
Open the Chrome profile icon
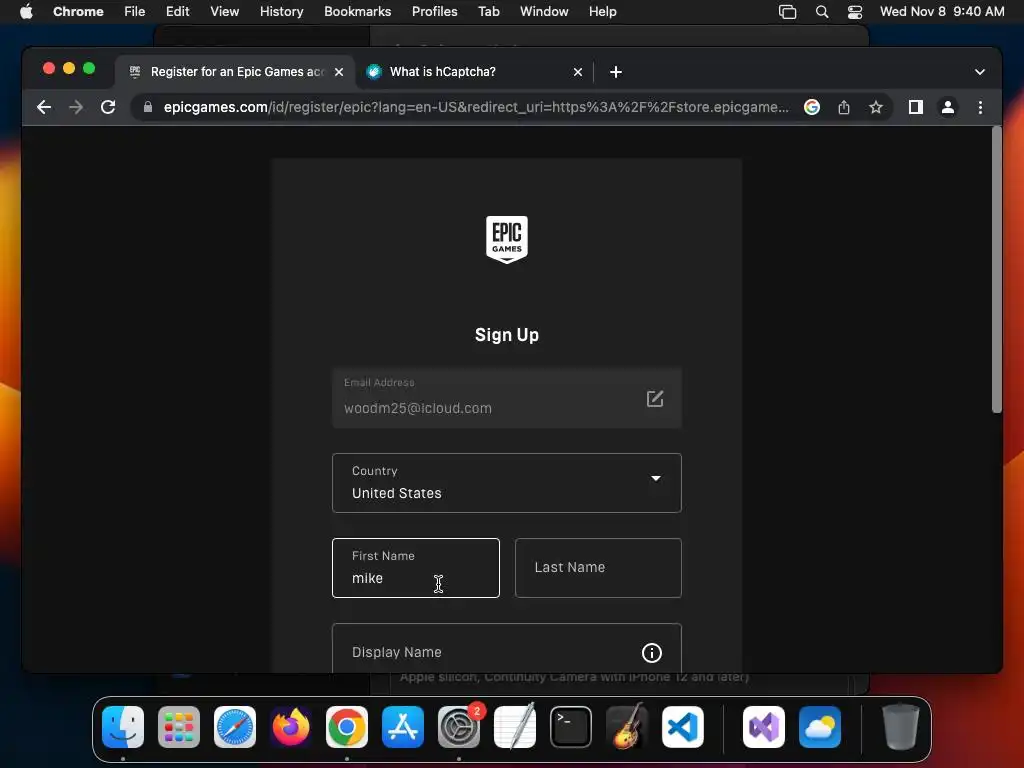click(x=948, y=107)
